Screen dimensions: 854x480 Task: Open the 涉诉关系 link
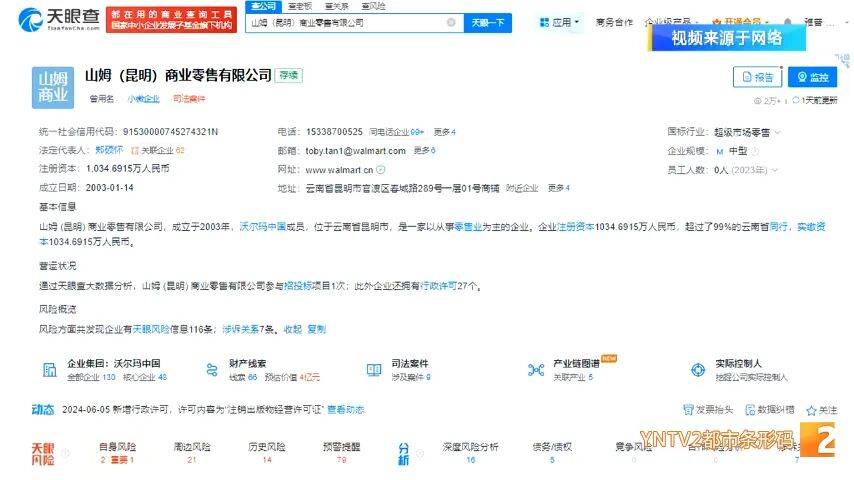[240, 329]
